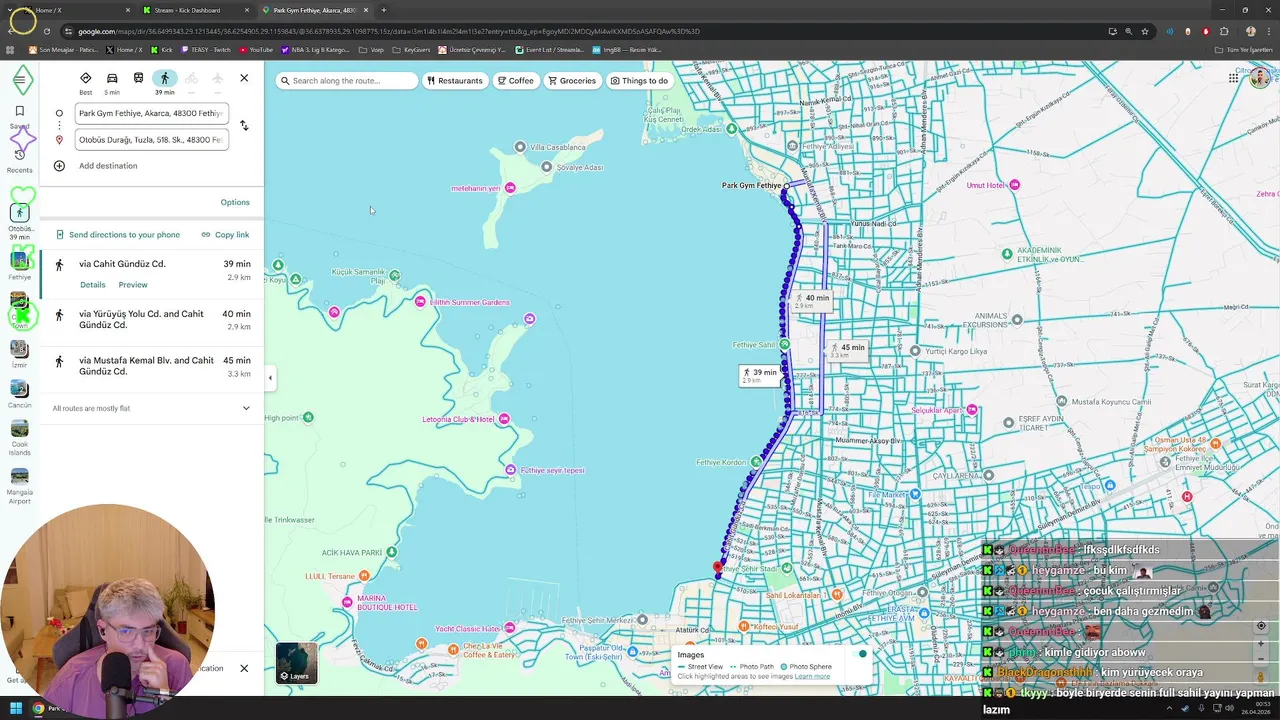Open the Kick bookmark
Image resolution: width=1280 pixels, height=720 pixels.
161,49
